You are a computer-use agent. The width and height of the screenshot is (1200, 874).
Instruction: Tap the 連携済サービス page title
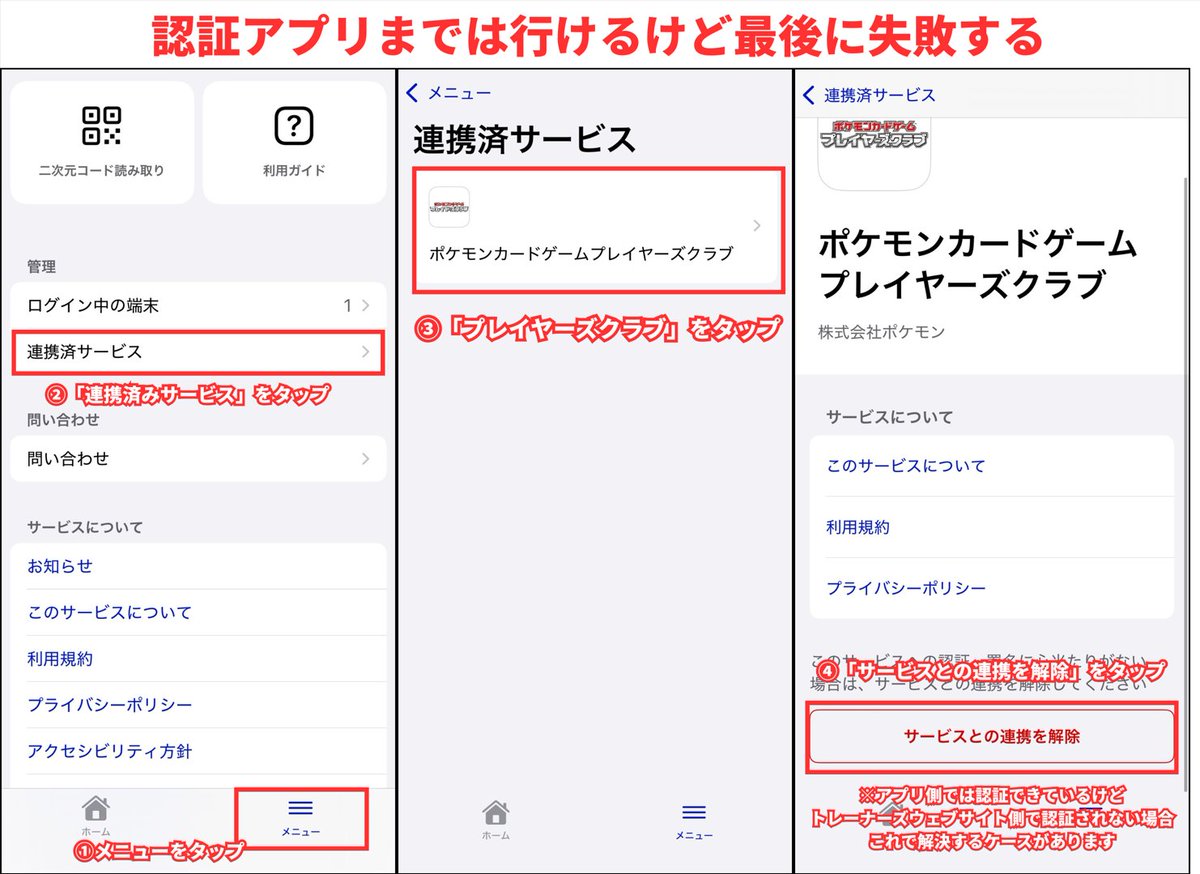[x=525, y=139]
